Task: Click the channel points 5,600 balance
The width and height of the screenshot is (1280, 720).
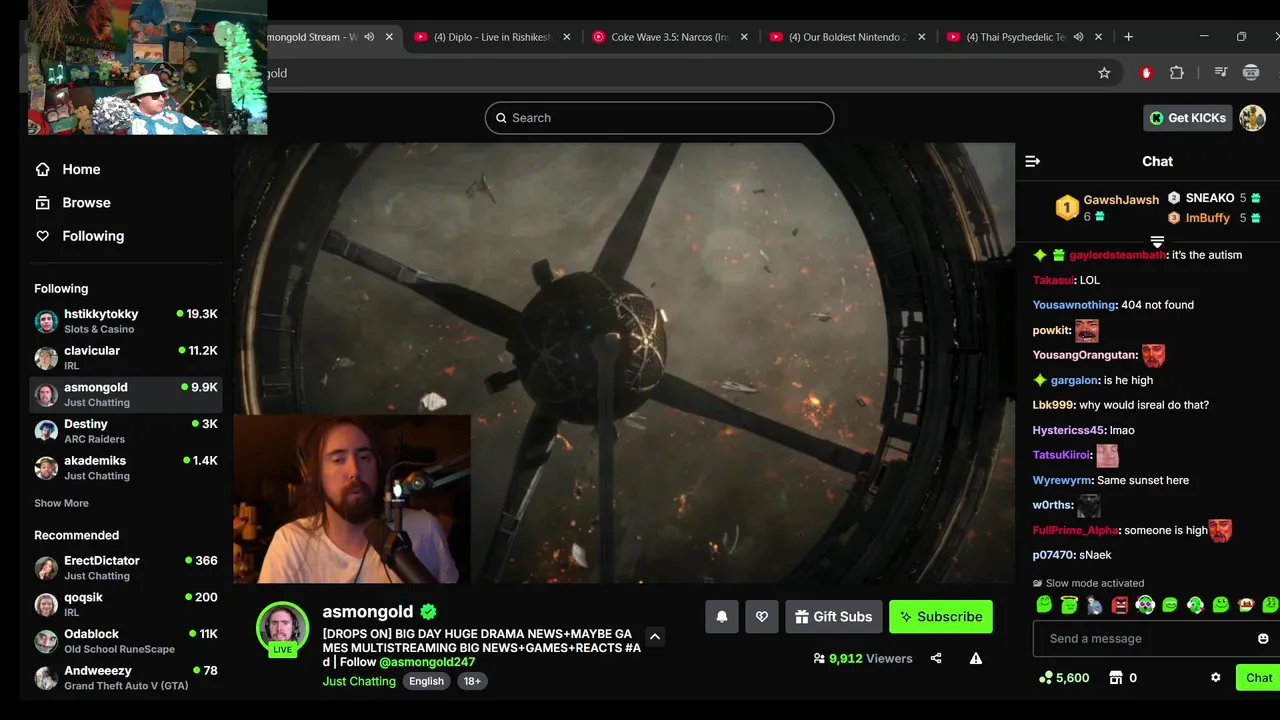Action: coord(1065,677)
